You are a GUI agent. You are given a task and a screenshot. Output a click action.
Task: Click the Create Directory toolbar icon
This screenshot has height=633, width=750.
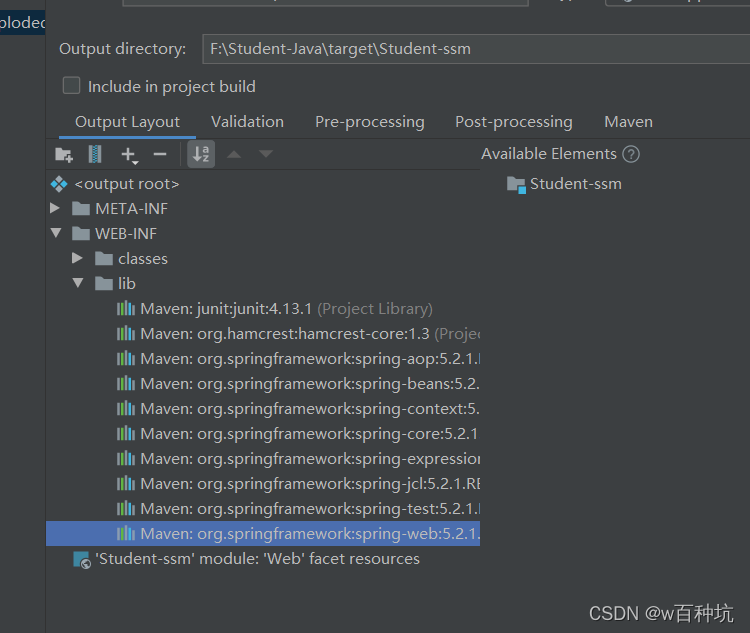(64, 155)
